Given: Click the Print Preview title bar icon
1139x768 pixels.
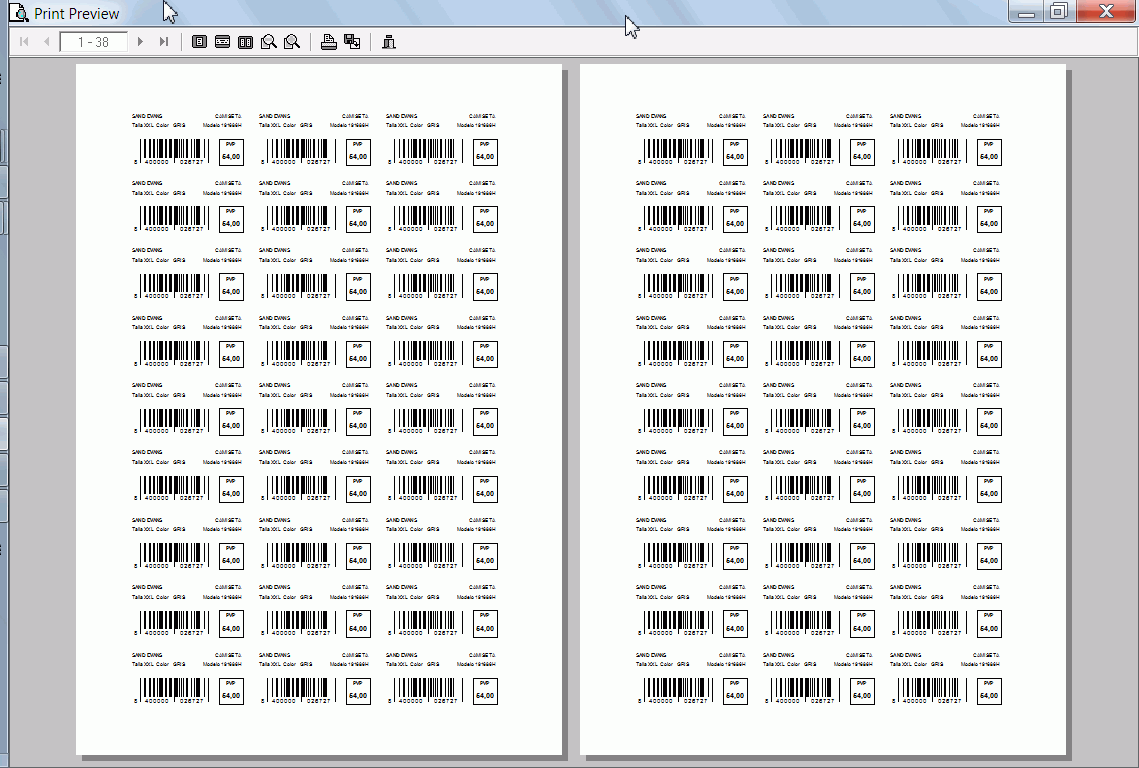Looking at the screenshot, I should pos(19,12).
